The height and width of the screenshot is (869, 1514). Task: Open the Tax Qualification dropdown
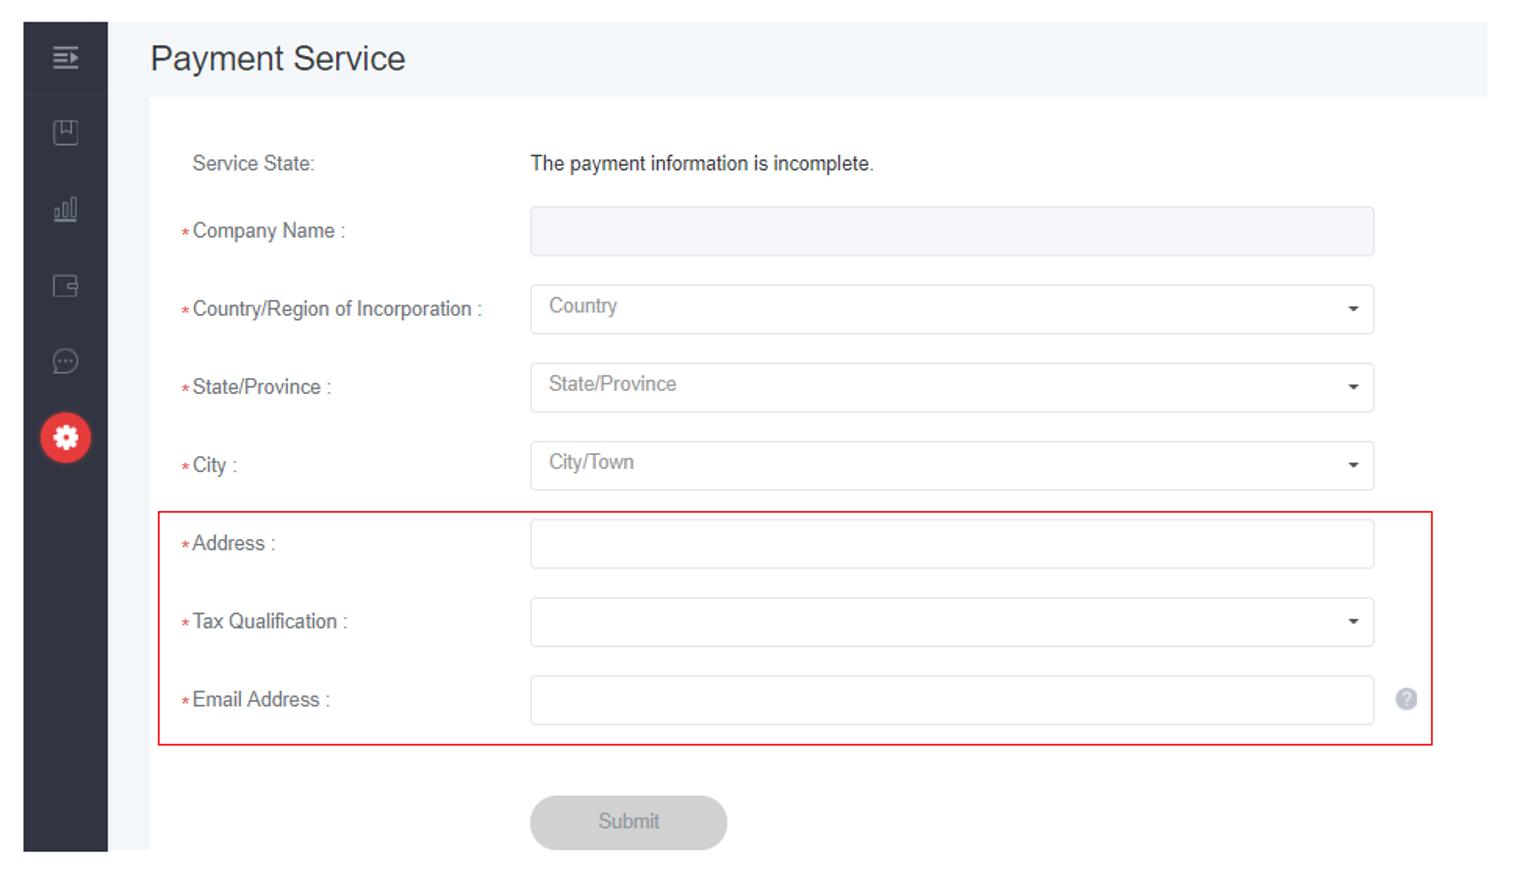point(951,621)
